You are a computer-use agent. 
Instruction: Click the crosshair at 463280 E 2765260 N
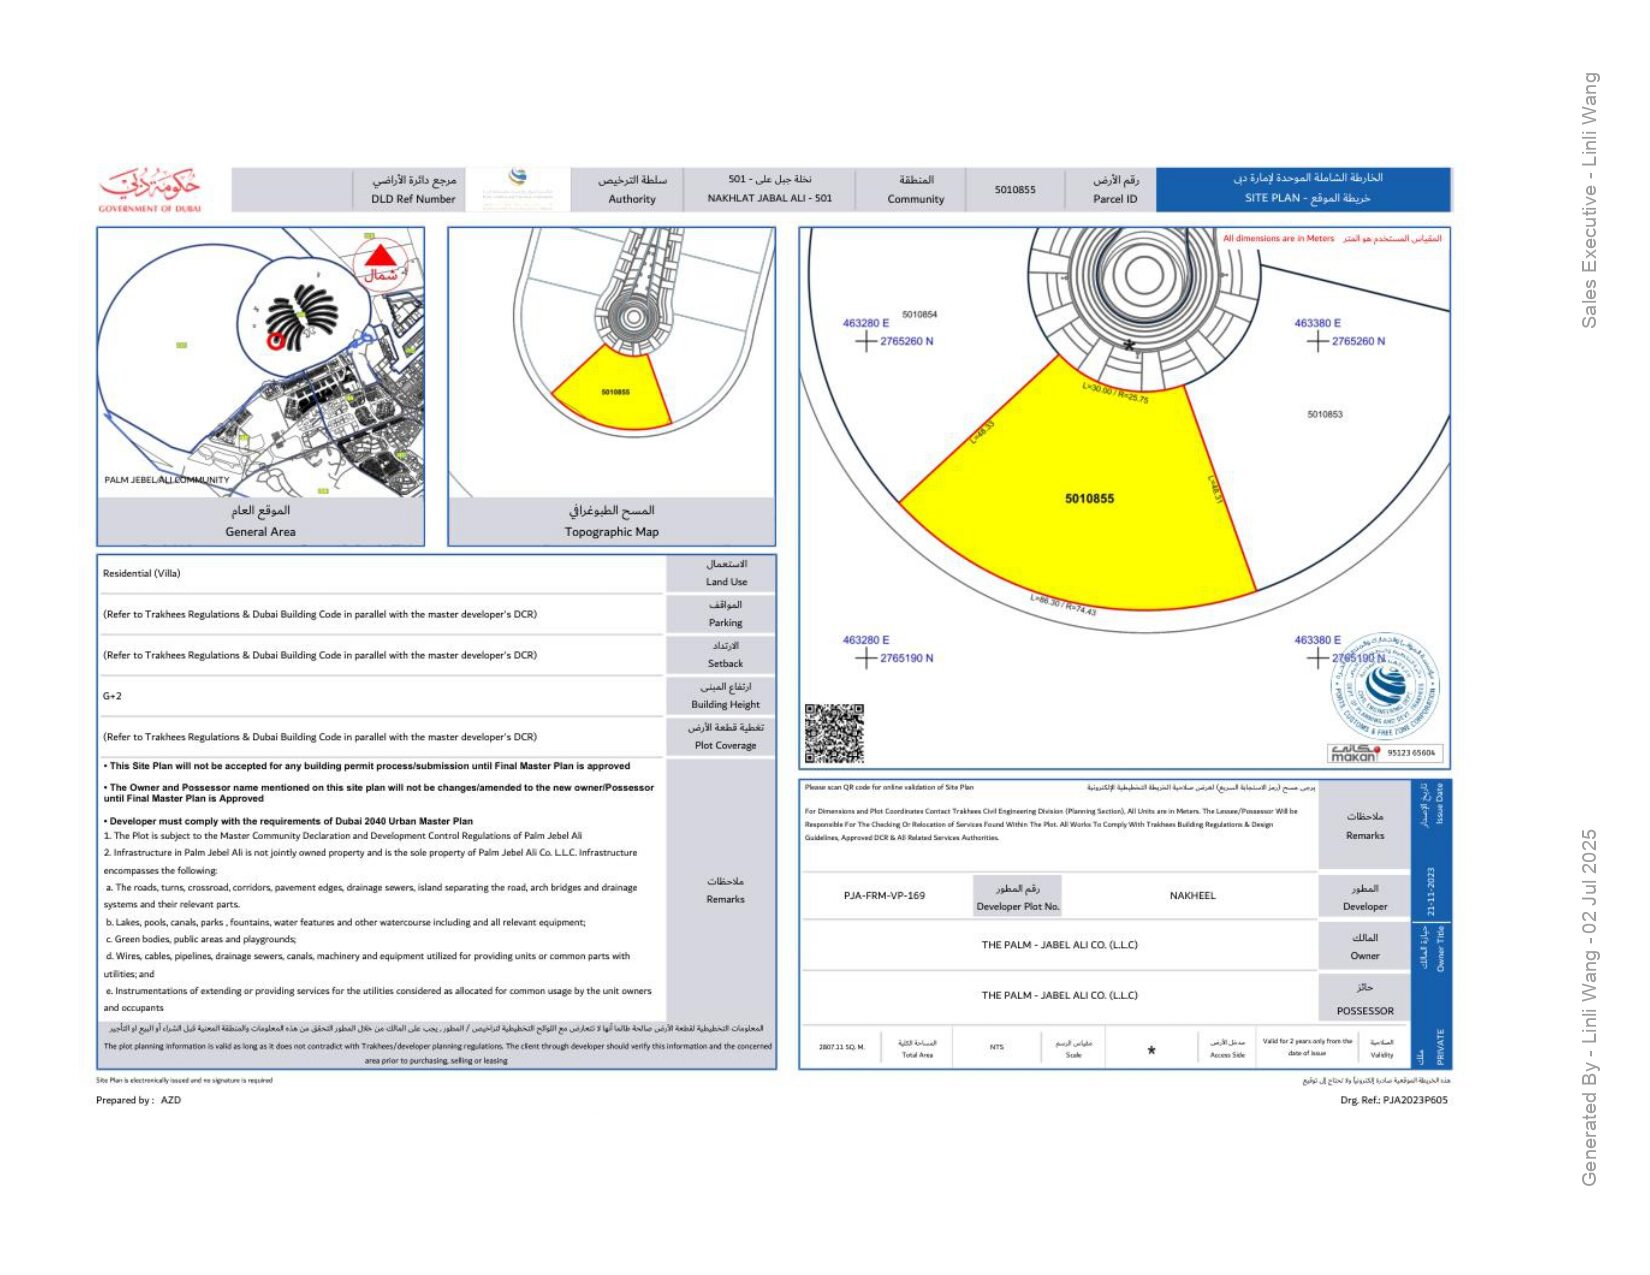pyautogui.click(x=866, y=342)
